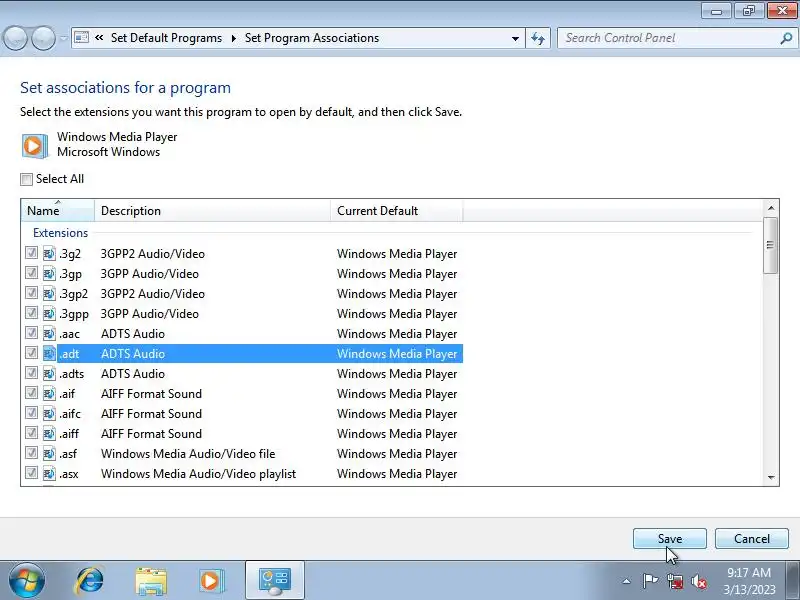Toggle the .3gp extension checkbox
This screenshot has height=600, width=800.
(x=32, y=272)
